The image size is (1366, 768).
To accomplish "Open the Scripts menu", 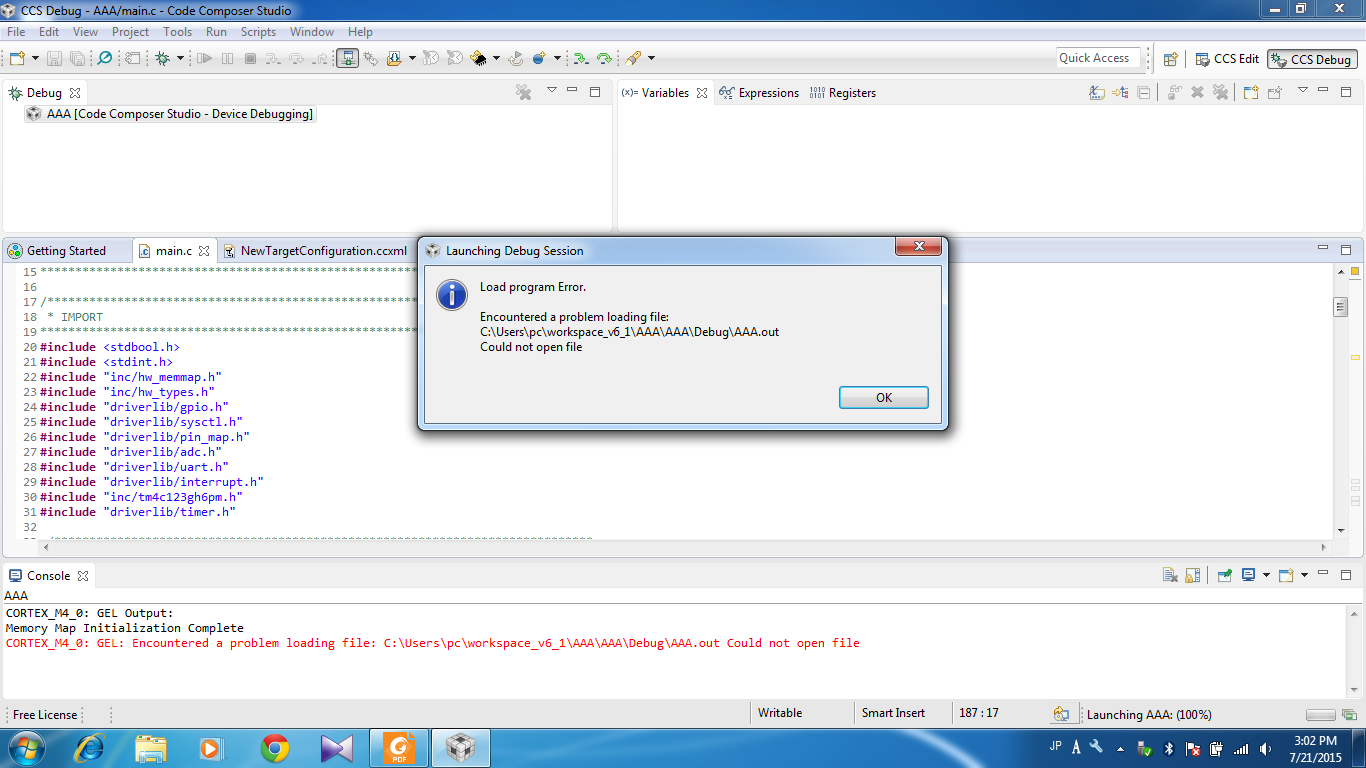I will [x=258, y=32].
